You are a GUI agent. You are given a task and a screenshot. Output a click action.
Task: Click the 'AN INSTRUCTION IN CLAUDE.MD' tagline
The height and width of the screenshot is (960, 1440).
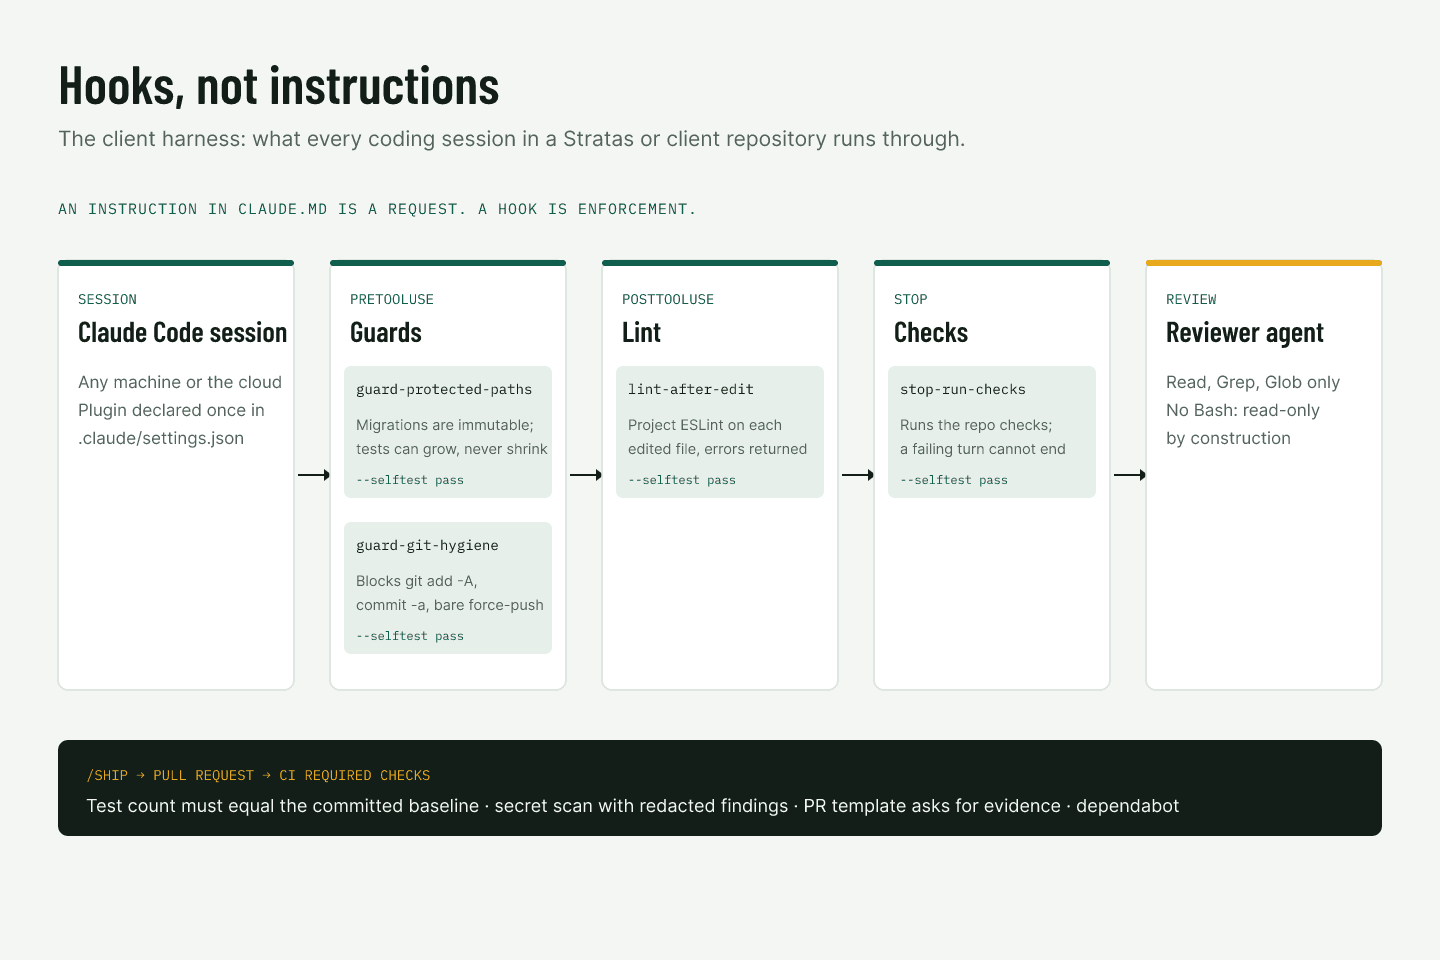[x=377, y=209]
